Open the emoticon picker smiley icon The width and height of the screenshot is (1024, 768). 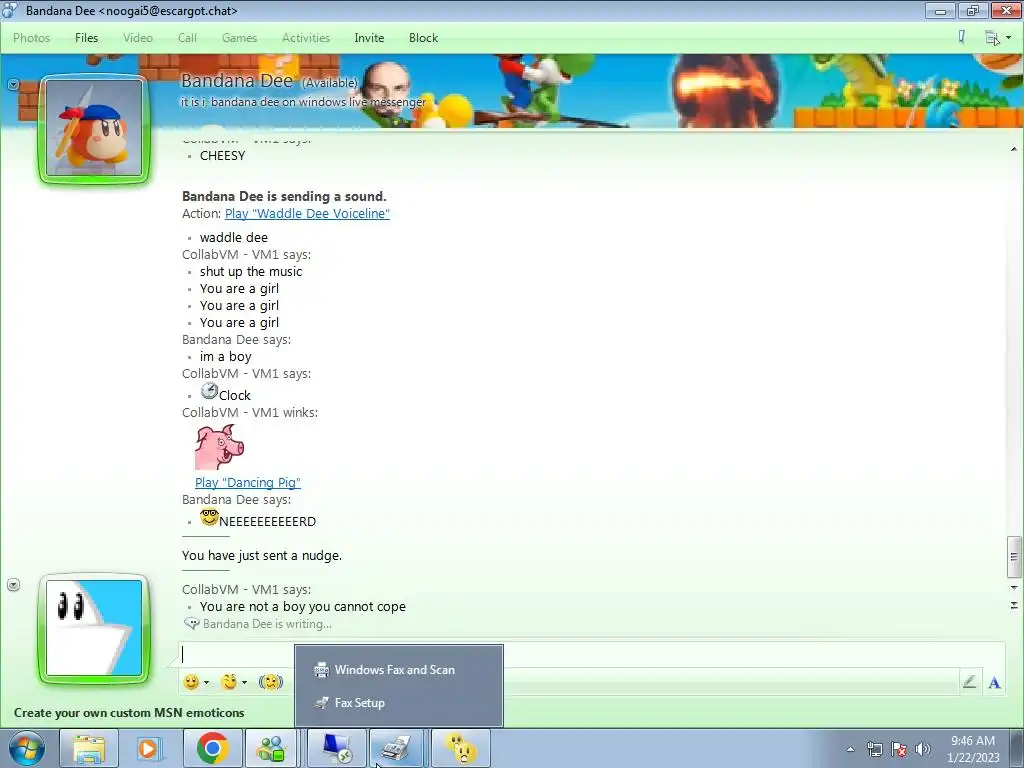191,682
